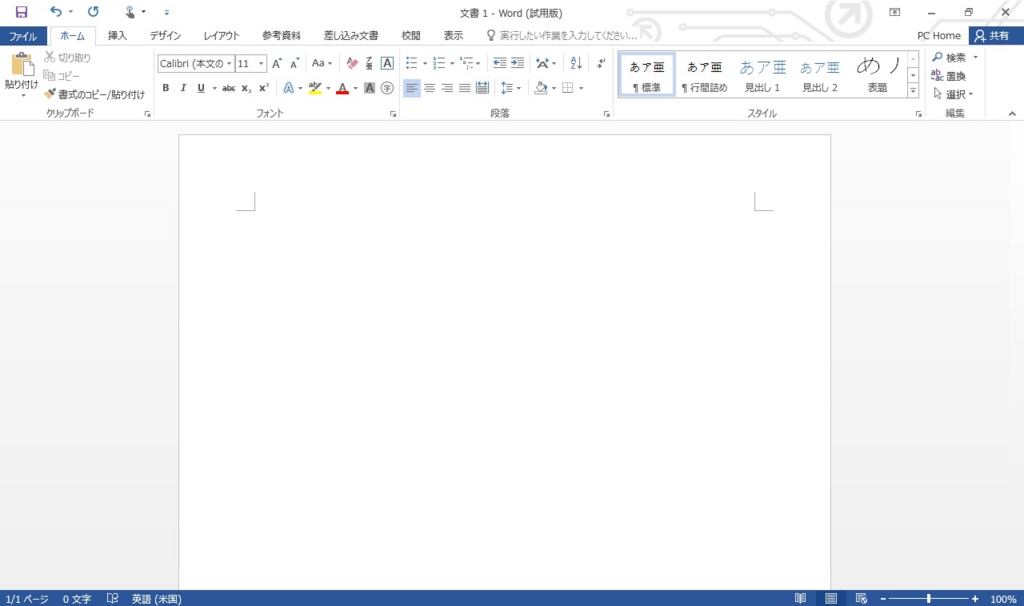Open the Font dialog launcher
This screenshot has width=1024, height=606.
pyautogui.click(x=393, y=114)
